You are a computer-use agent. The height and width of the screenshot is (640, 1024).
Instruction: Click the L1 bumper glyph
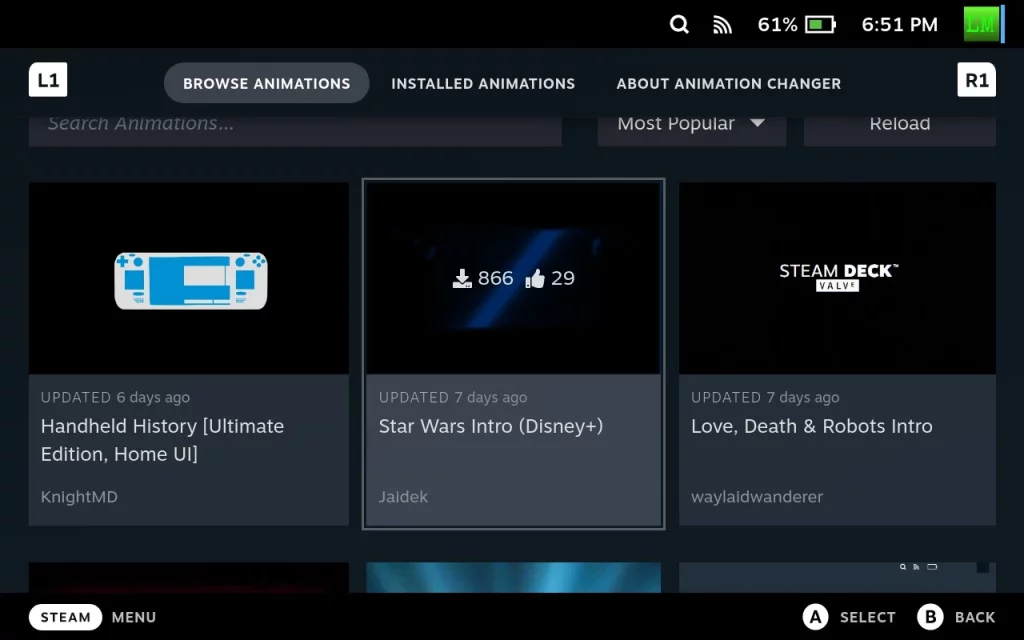(x=48, y=80)
